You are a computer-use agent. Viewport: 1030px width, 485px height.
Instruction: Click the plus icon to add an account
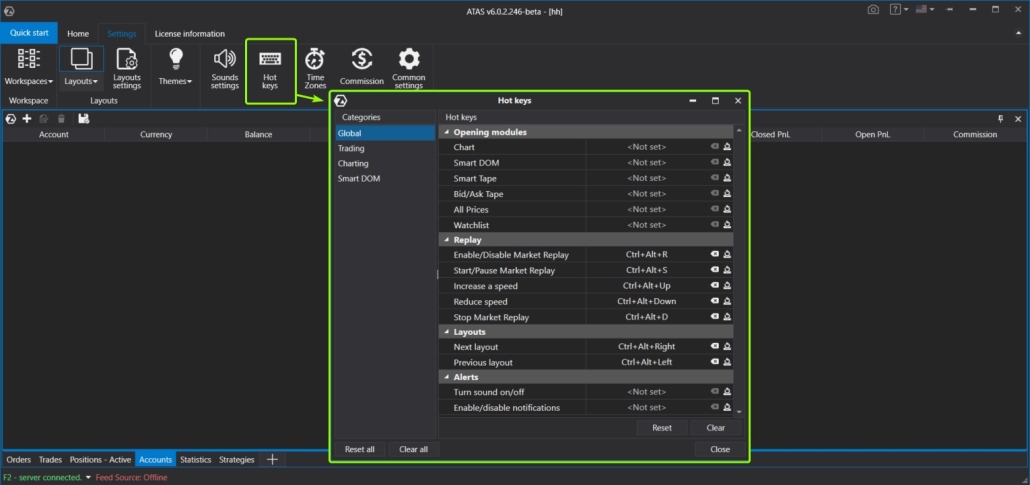click(x=27, y=118)
